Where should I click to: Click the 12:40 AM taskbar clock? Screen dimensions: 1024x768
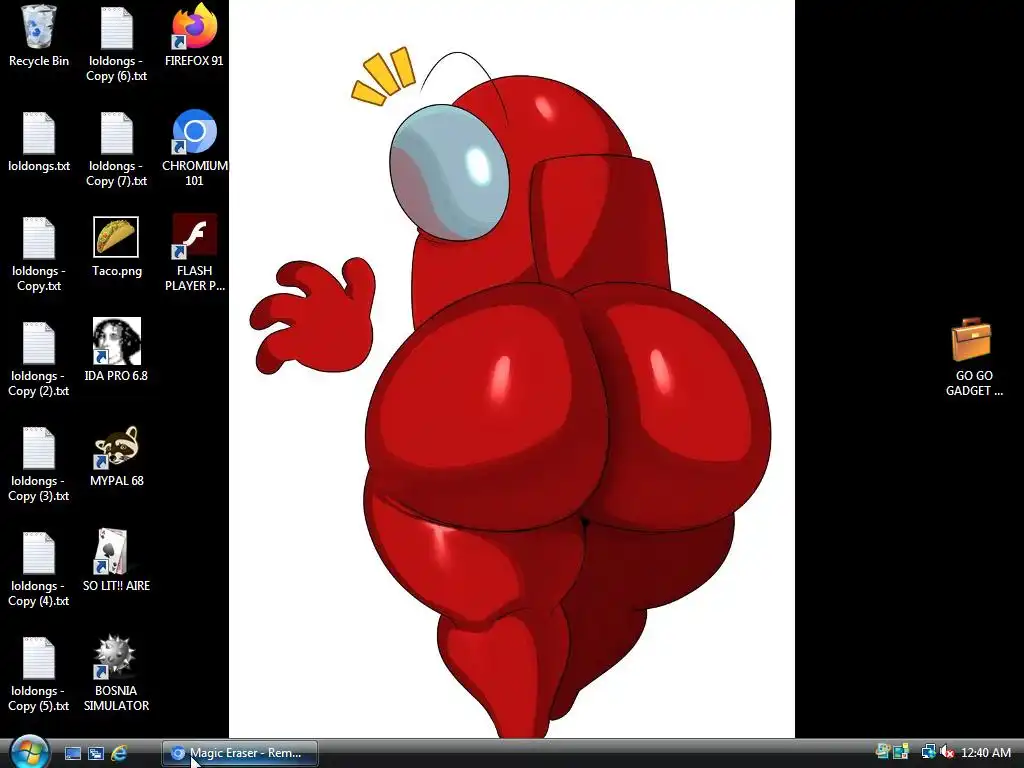(986, 753)
